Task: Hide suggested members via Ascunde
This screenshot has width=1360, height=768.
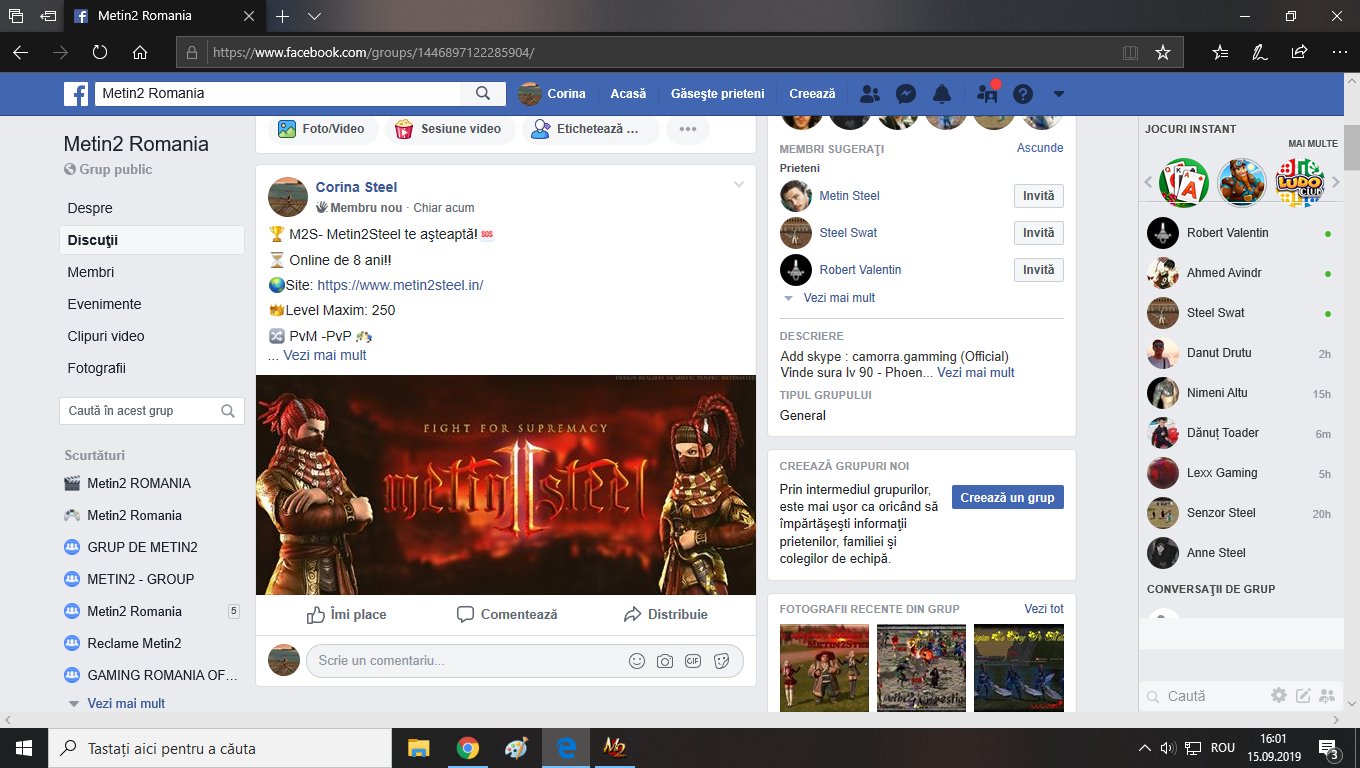Action: [x=1040, y=147]
